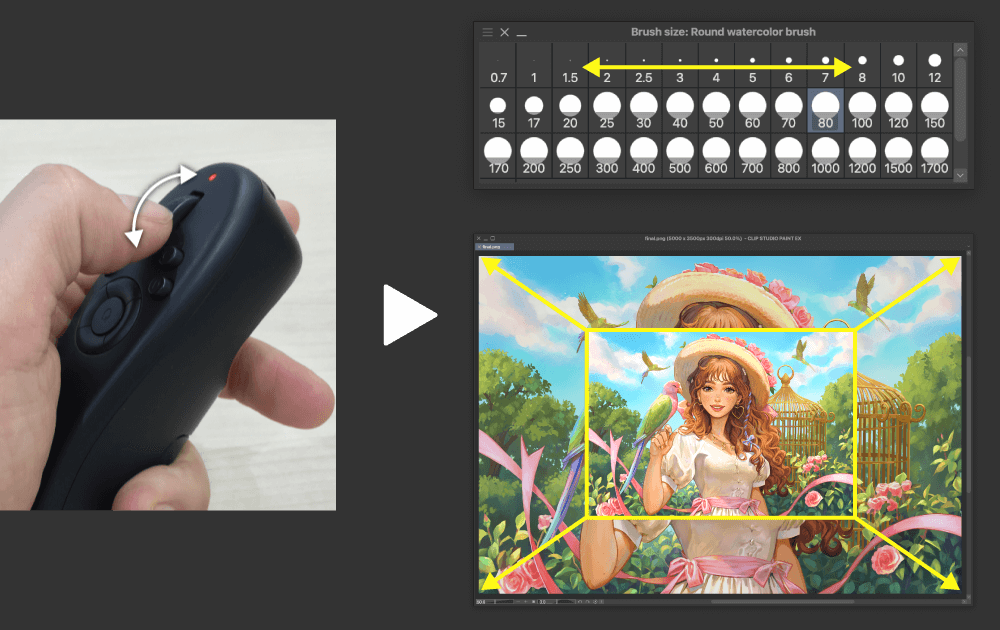Click the zoom slider in the status bar
Viewport: 1000px width, 630px height.
(x=497, y=603)
